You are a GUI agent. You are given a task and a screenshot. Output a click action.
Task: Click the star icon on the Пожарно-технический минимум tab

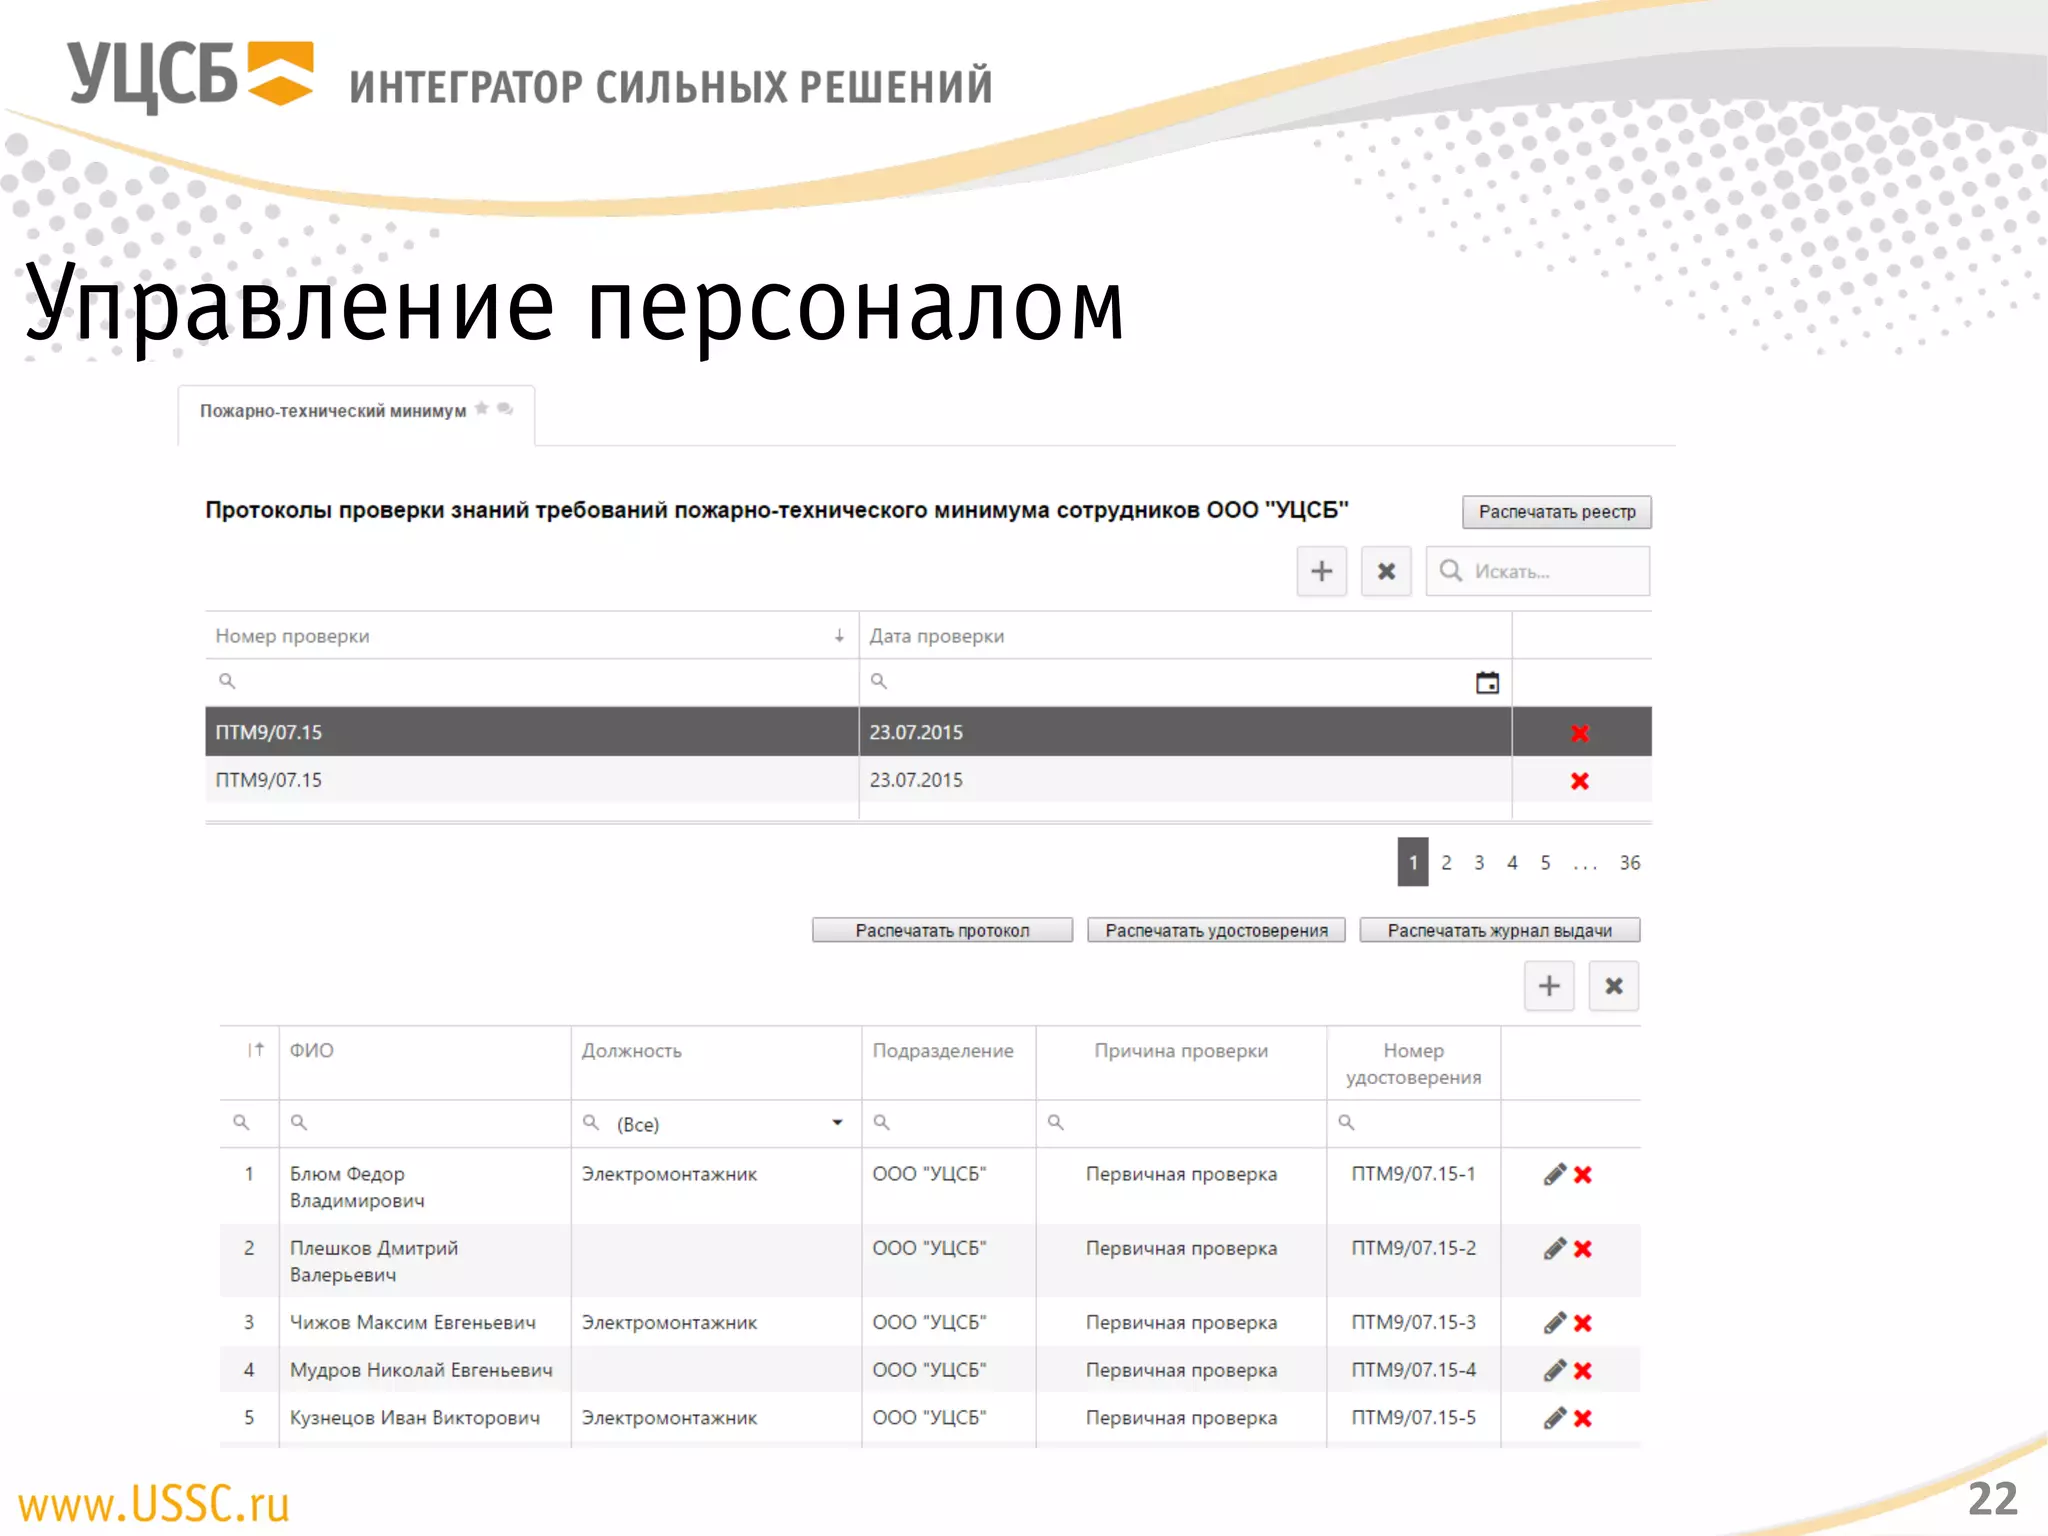(482, 408)
